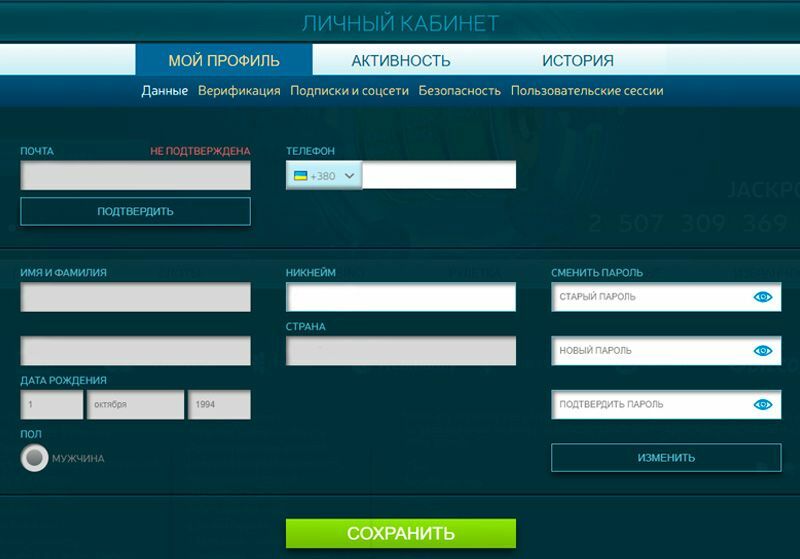800x559 pixels.
Task: Click the Ukraine flag icon in phone field
Action: tap(301, 176)
